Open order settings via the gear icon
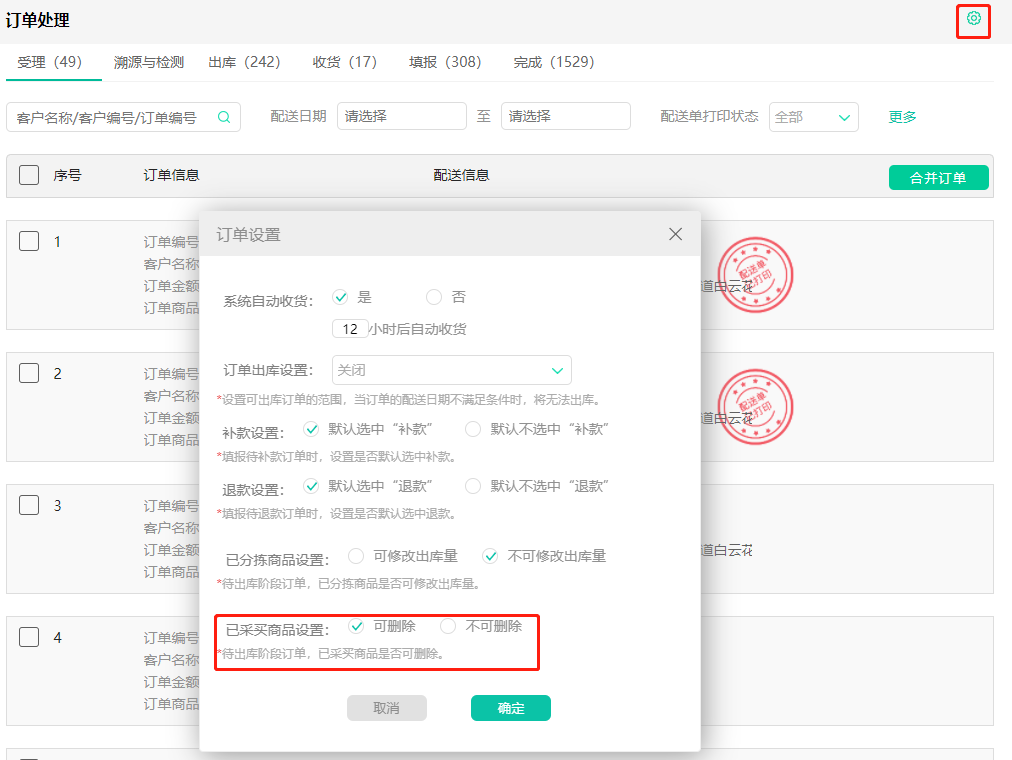Image resolution: width=1012 pixels, height=760 pixels. click(x=972, y=20)
